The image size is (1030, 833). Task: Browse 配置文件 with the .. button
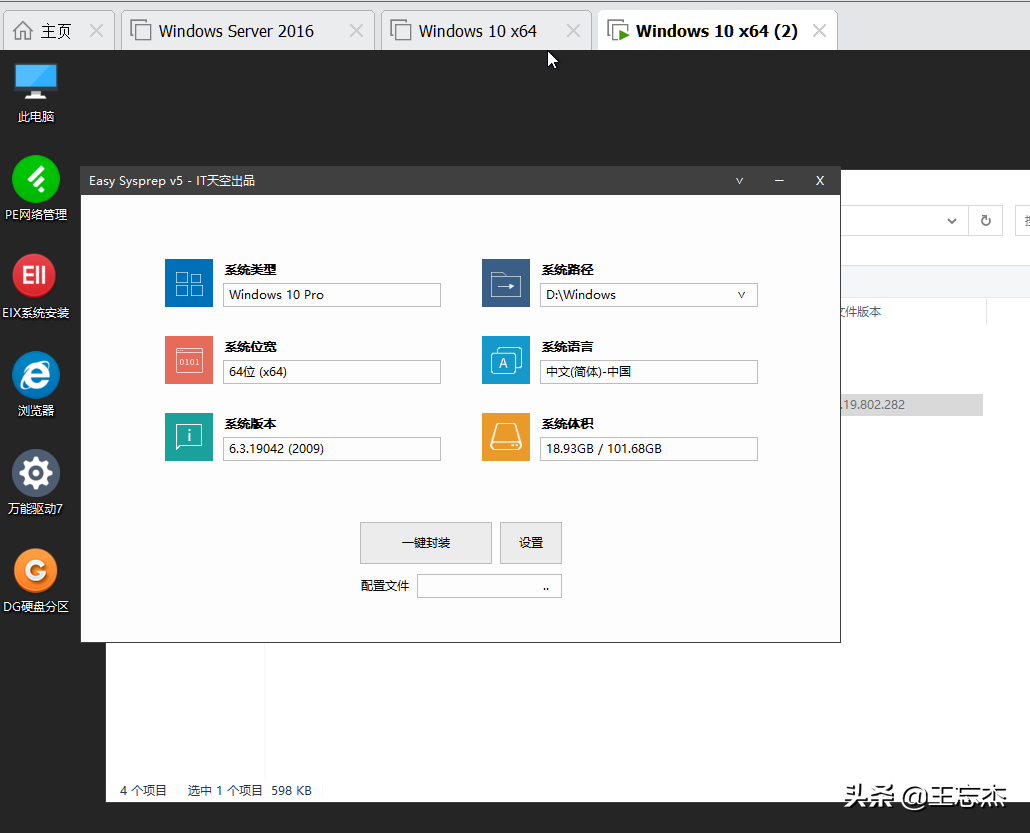546,587
